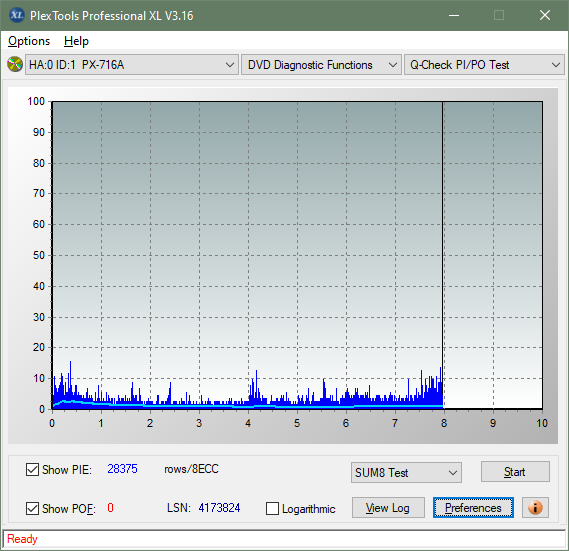Click the PlexTools XL application logo icon

coord(17,16)
